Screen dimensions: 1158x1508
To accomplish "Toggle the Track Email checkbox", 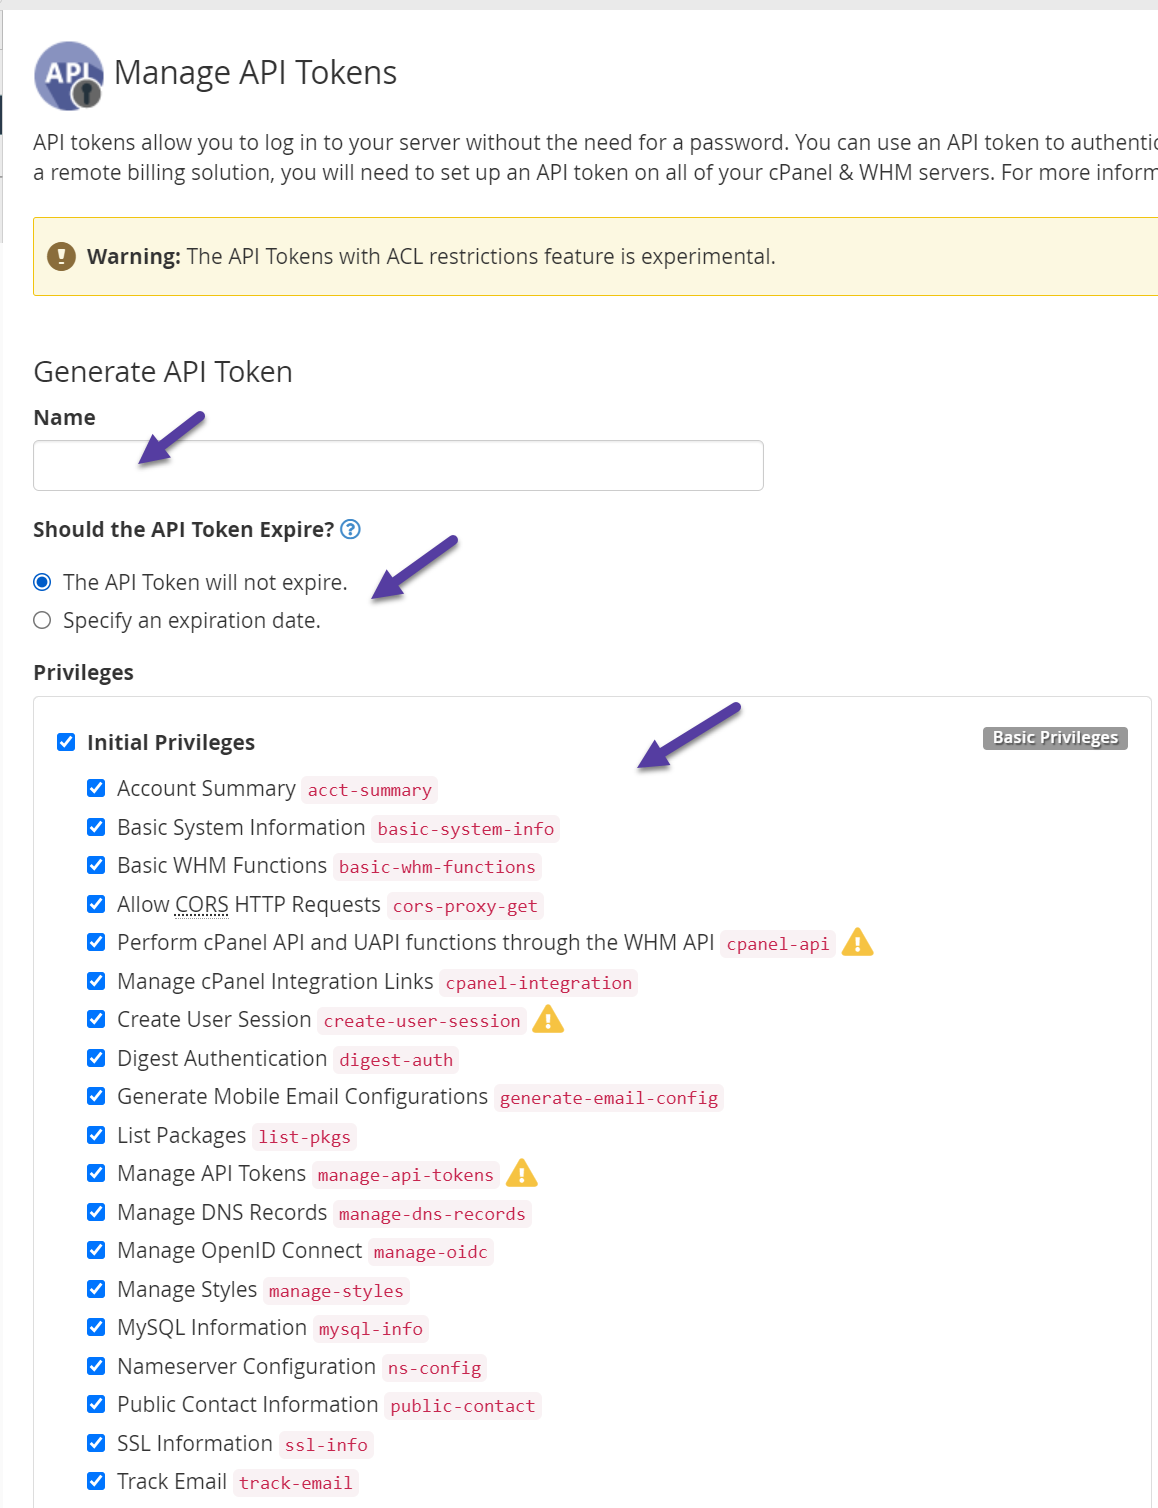I will 96,1481.
